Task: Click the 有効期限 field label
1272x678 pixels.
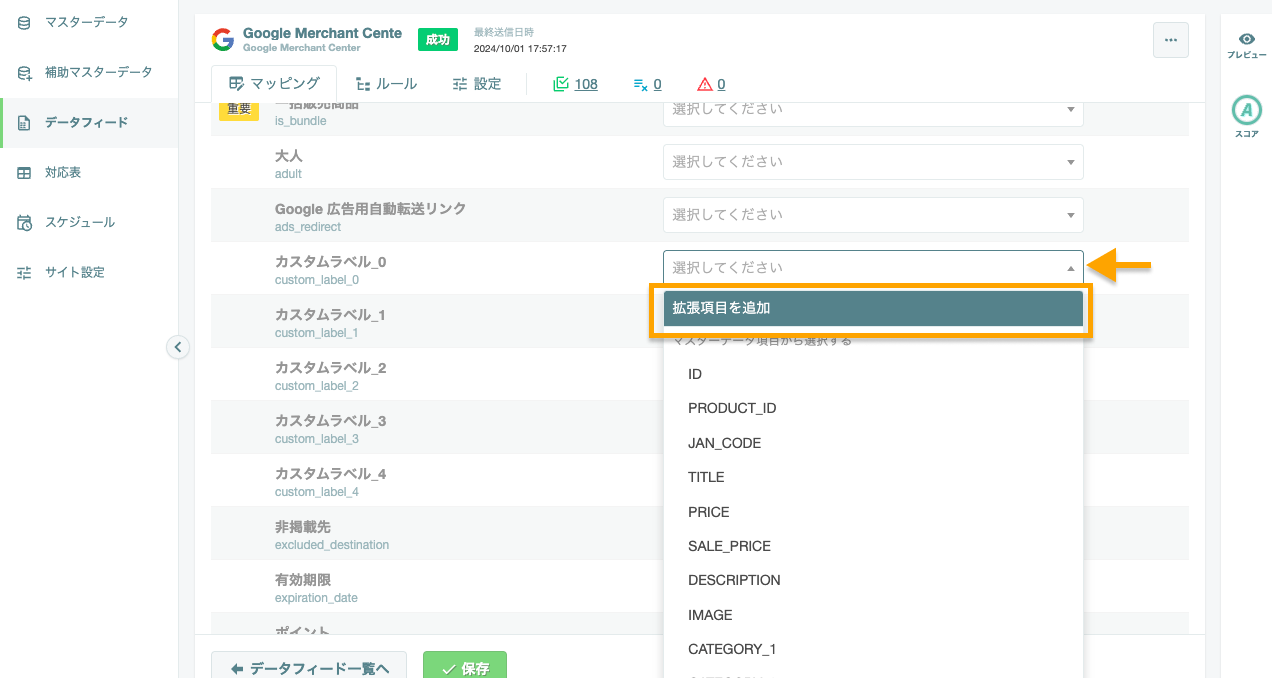Action: click(303, 580)
